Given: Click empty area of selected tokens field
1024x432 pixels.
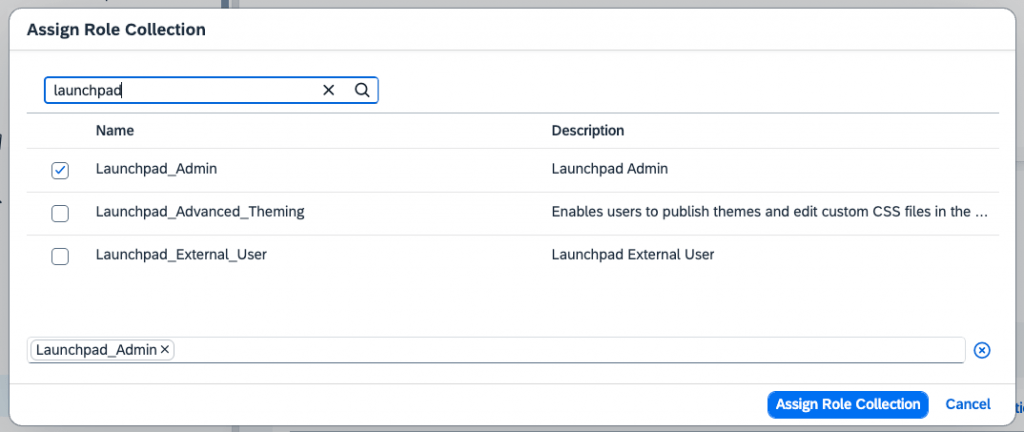Looking at the screenshot, I should [x=568, y=350].
